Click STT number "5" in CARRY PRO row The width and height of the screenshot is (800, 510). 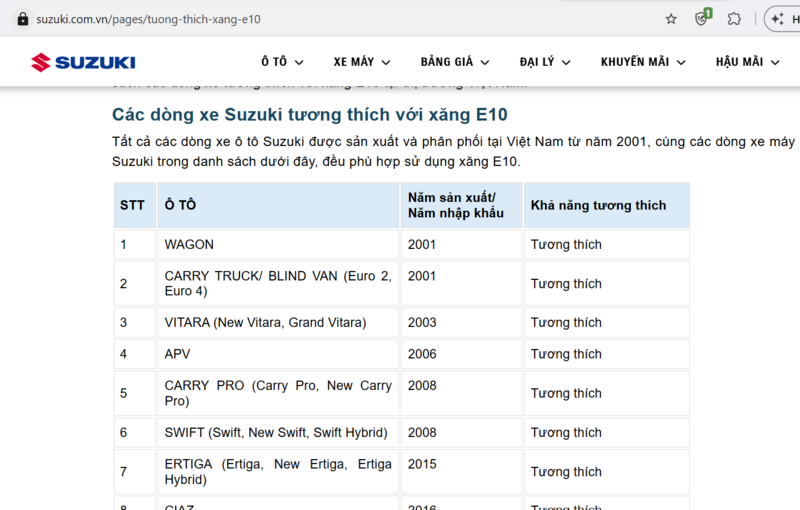(x=123, y=393)
